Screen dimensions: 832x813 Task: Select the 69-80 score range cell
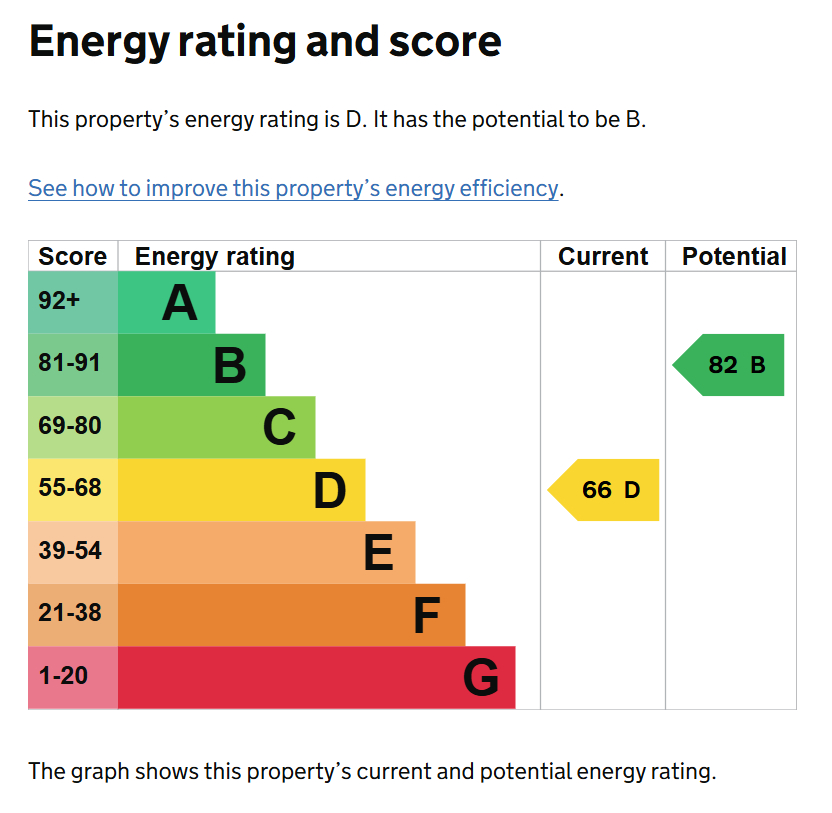[x=73, y=427]
